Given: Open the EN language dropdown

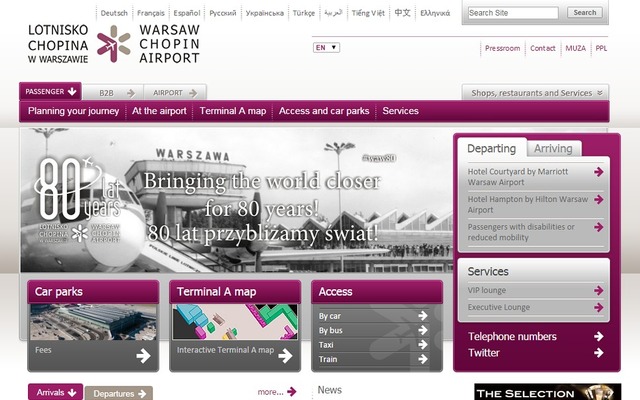Looking at the screenshot, I should 327,48.
